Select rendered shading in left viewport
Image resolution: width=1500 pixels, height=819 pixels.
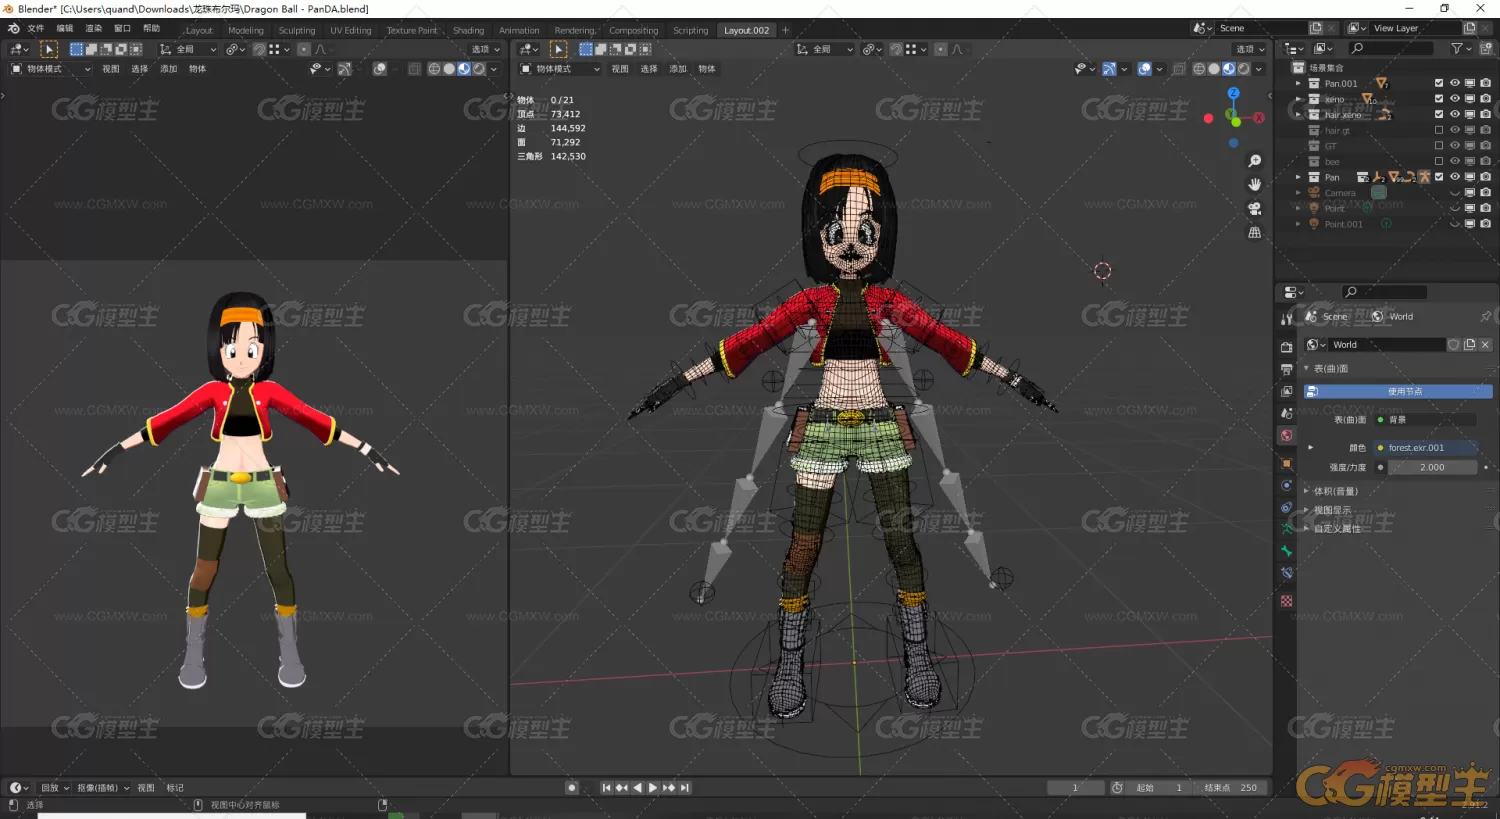click(x=479, y=69)
